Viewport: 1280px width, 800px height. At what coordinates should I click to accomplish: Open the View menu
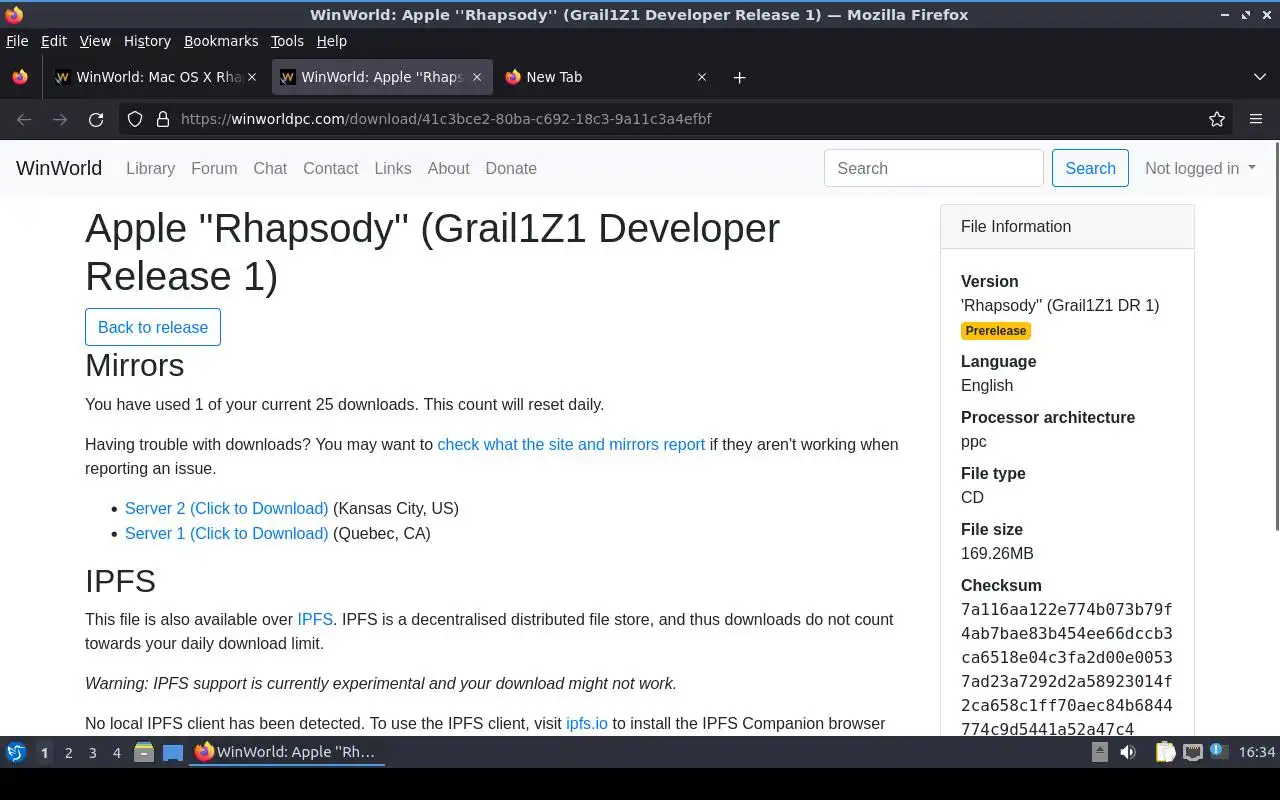pos(95,41)
